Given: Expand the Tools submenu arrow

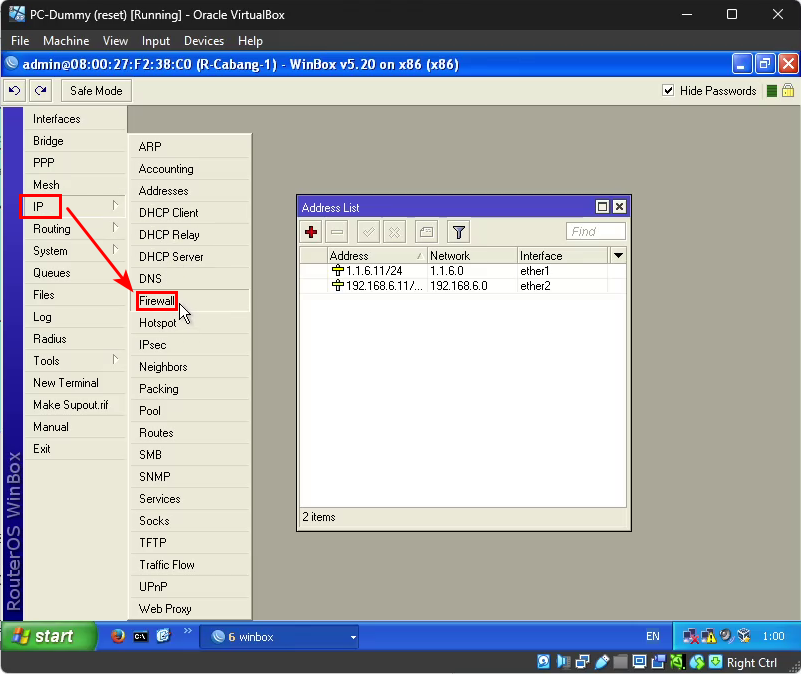Looking at the screenshot, I should (x=115, y=359).
